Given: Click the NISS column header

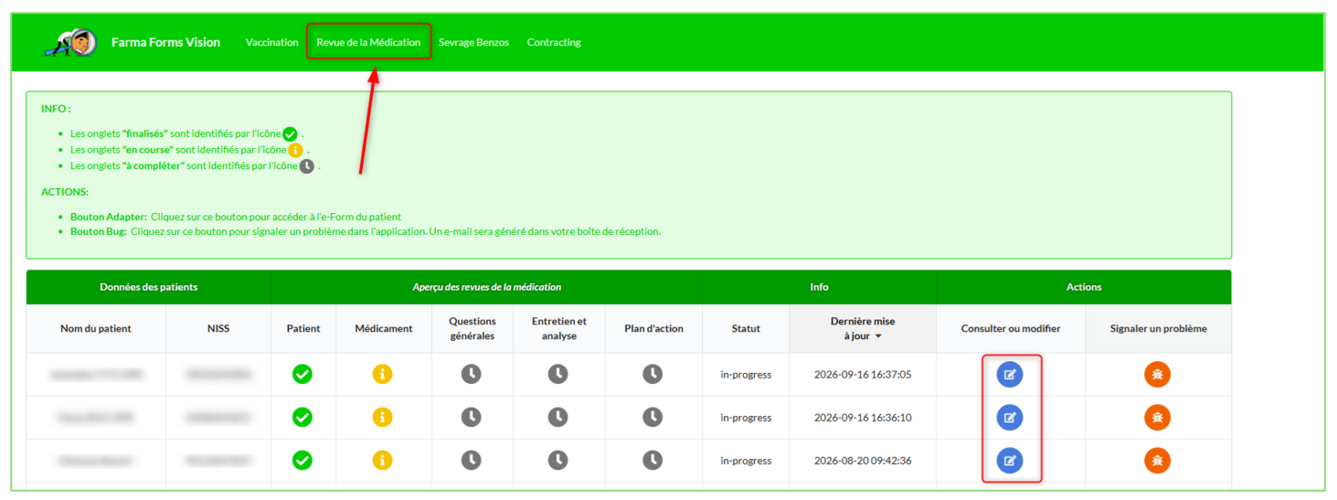Looking at the screenshot, I should [218, 329].
